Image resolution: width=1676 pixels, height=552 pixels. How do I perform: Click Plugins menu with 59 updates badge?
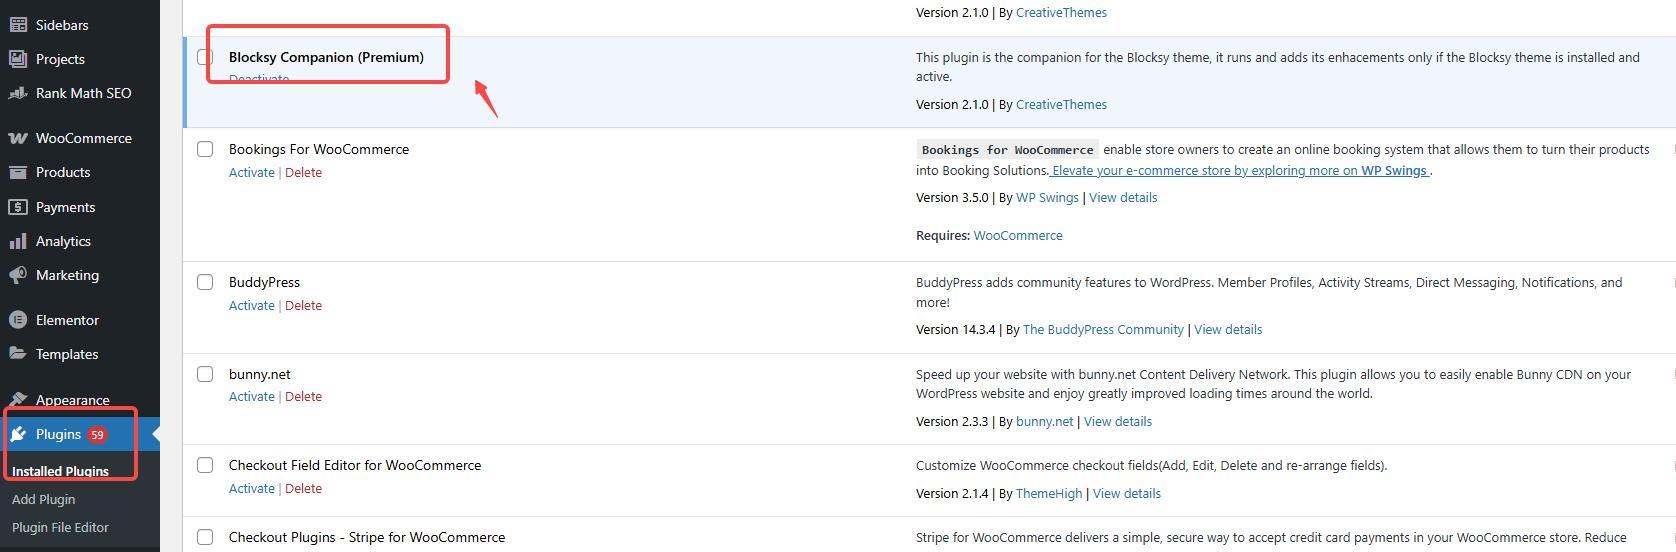pos(58,434)
